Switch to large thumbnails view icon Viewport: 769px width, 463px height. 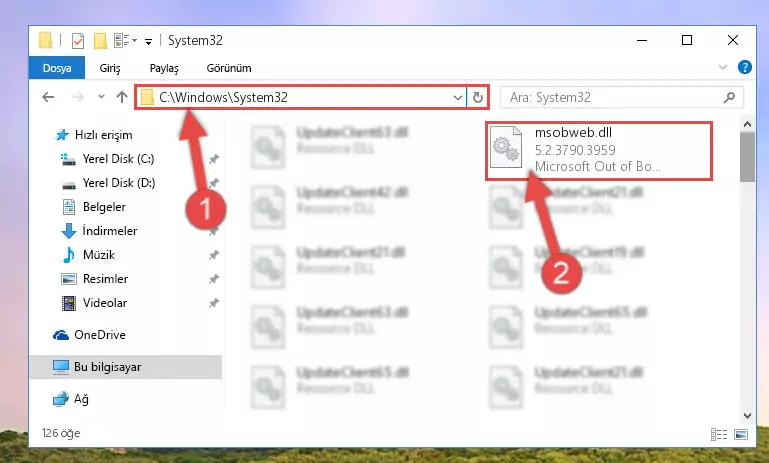click(741, 434)
